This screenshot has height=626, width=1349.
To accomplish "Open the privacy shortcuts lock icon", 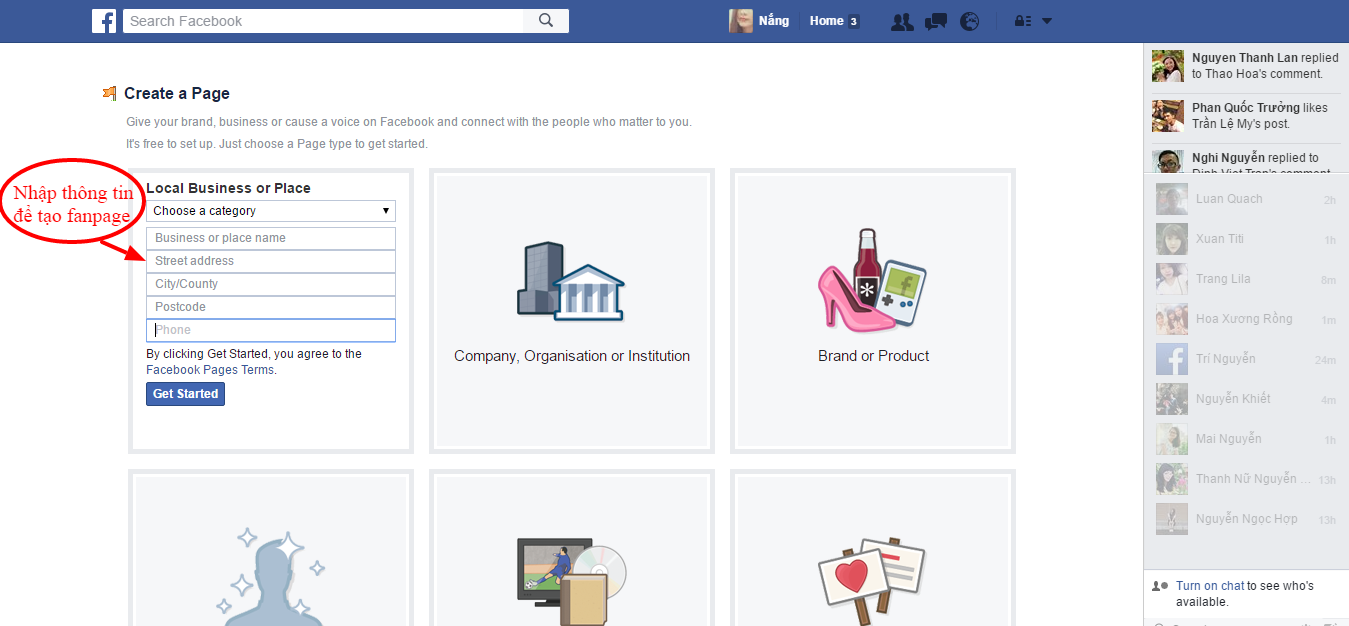I will coord(1022,21).
